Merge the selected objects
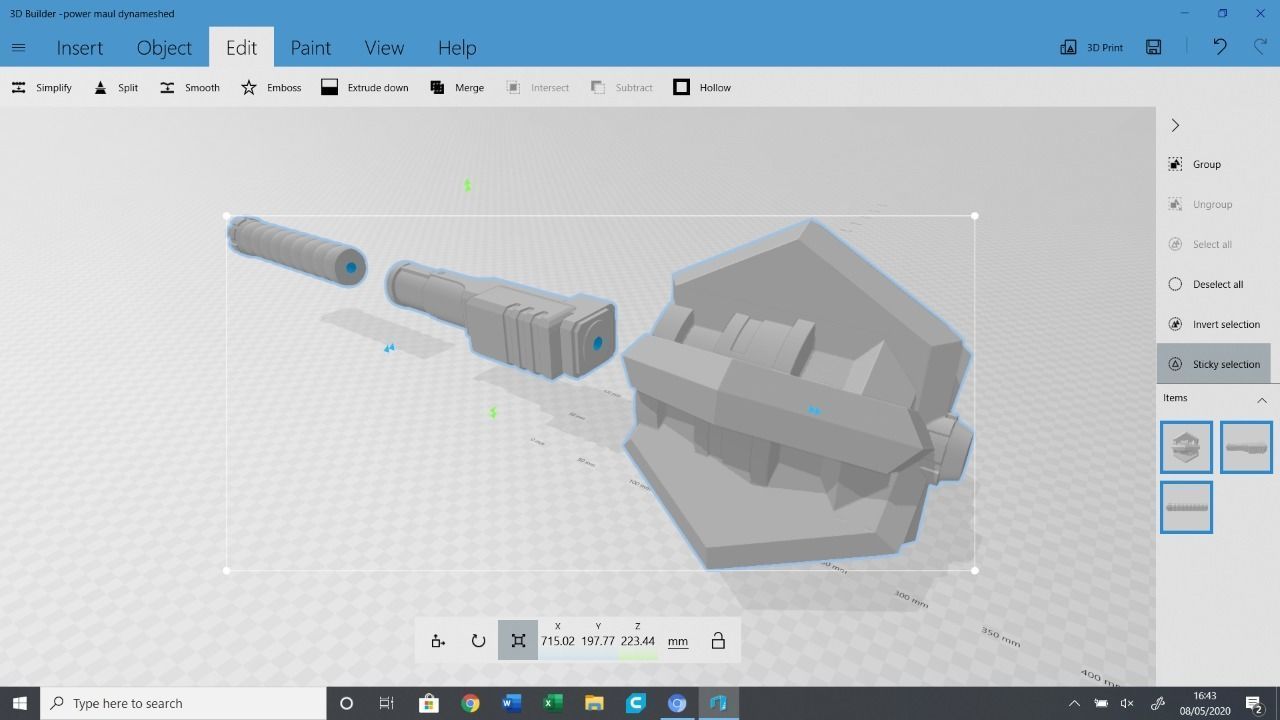Viewport: 1280px width, 720px height. 457,88
